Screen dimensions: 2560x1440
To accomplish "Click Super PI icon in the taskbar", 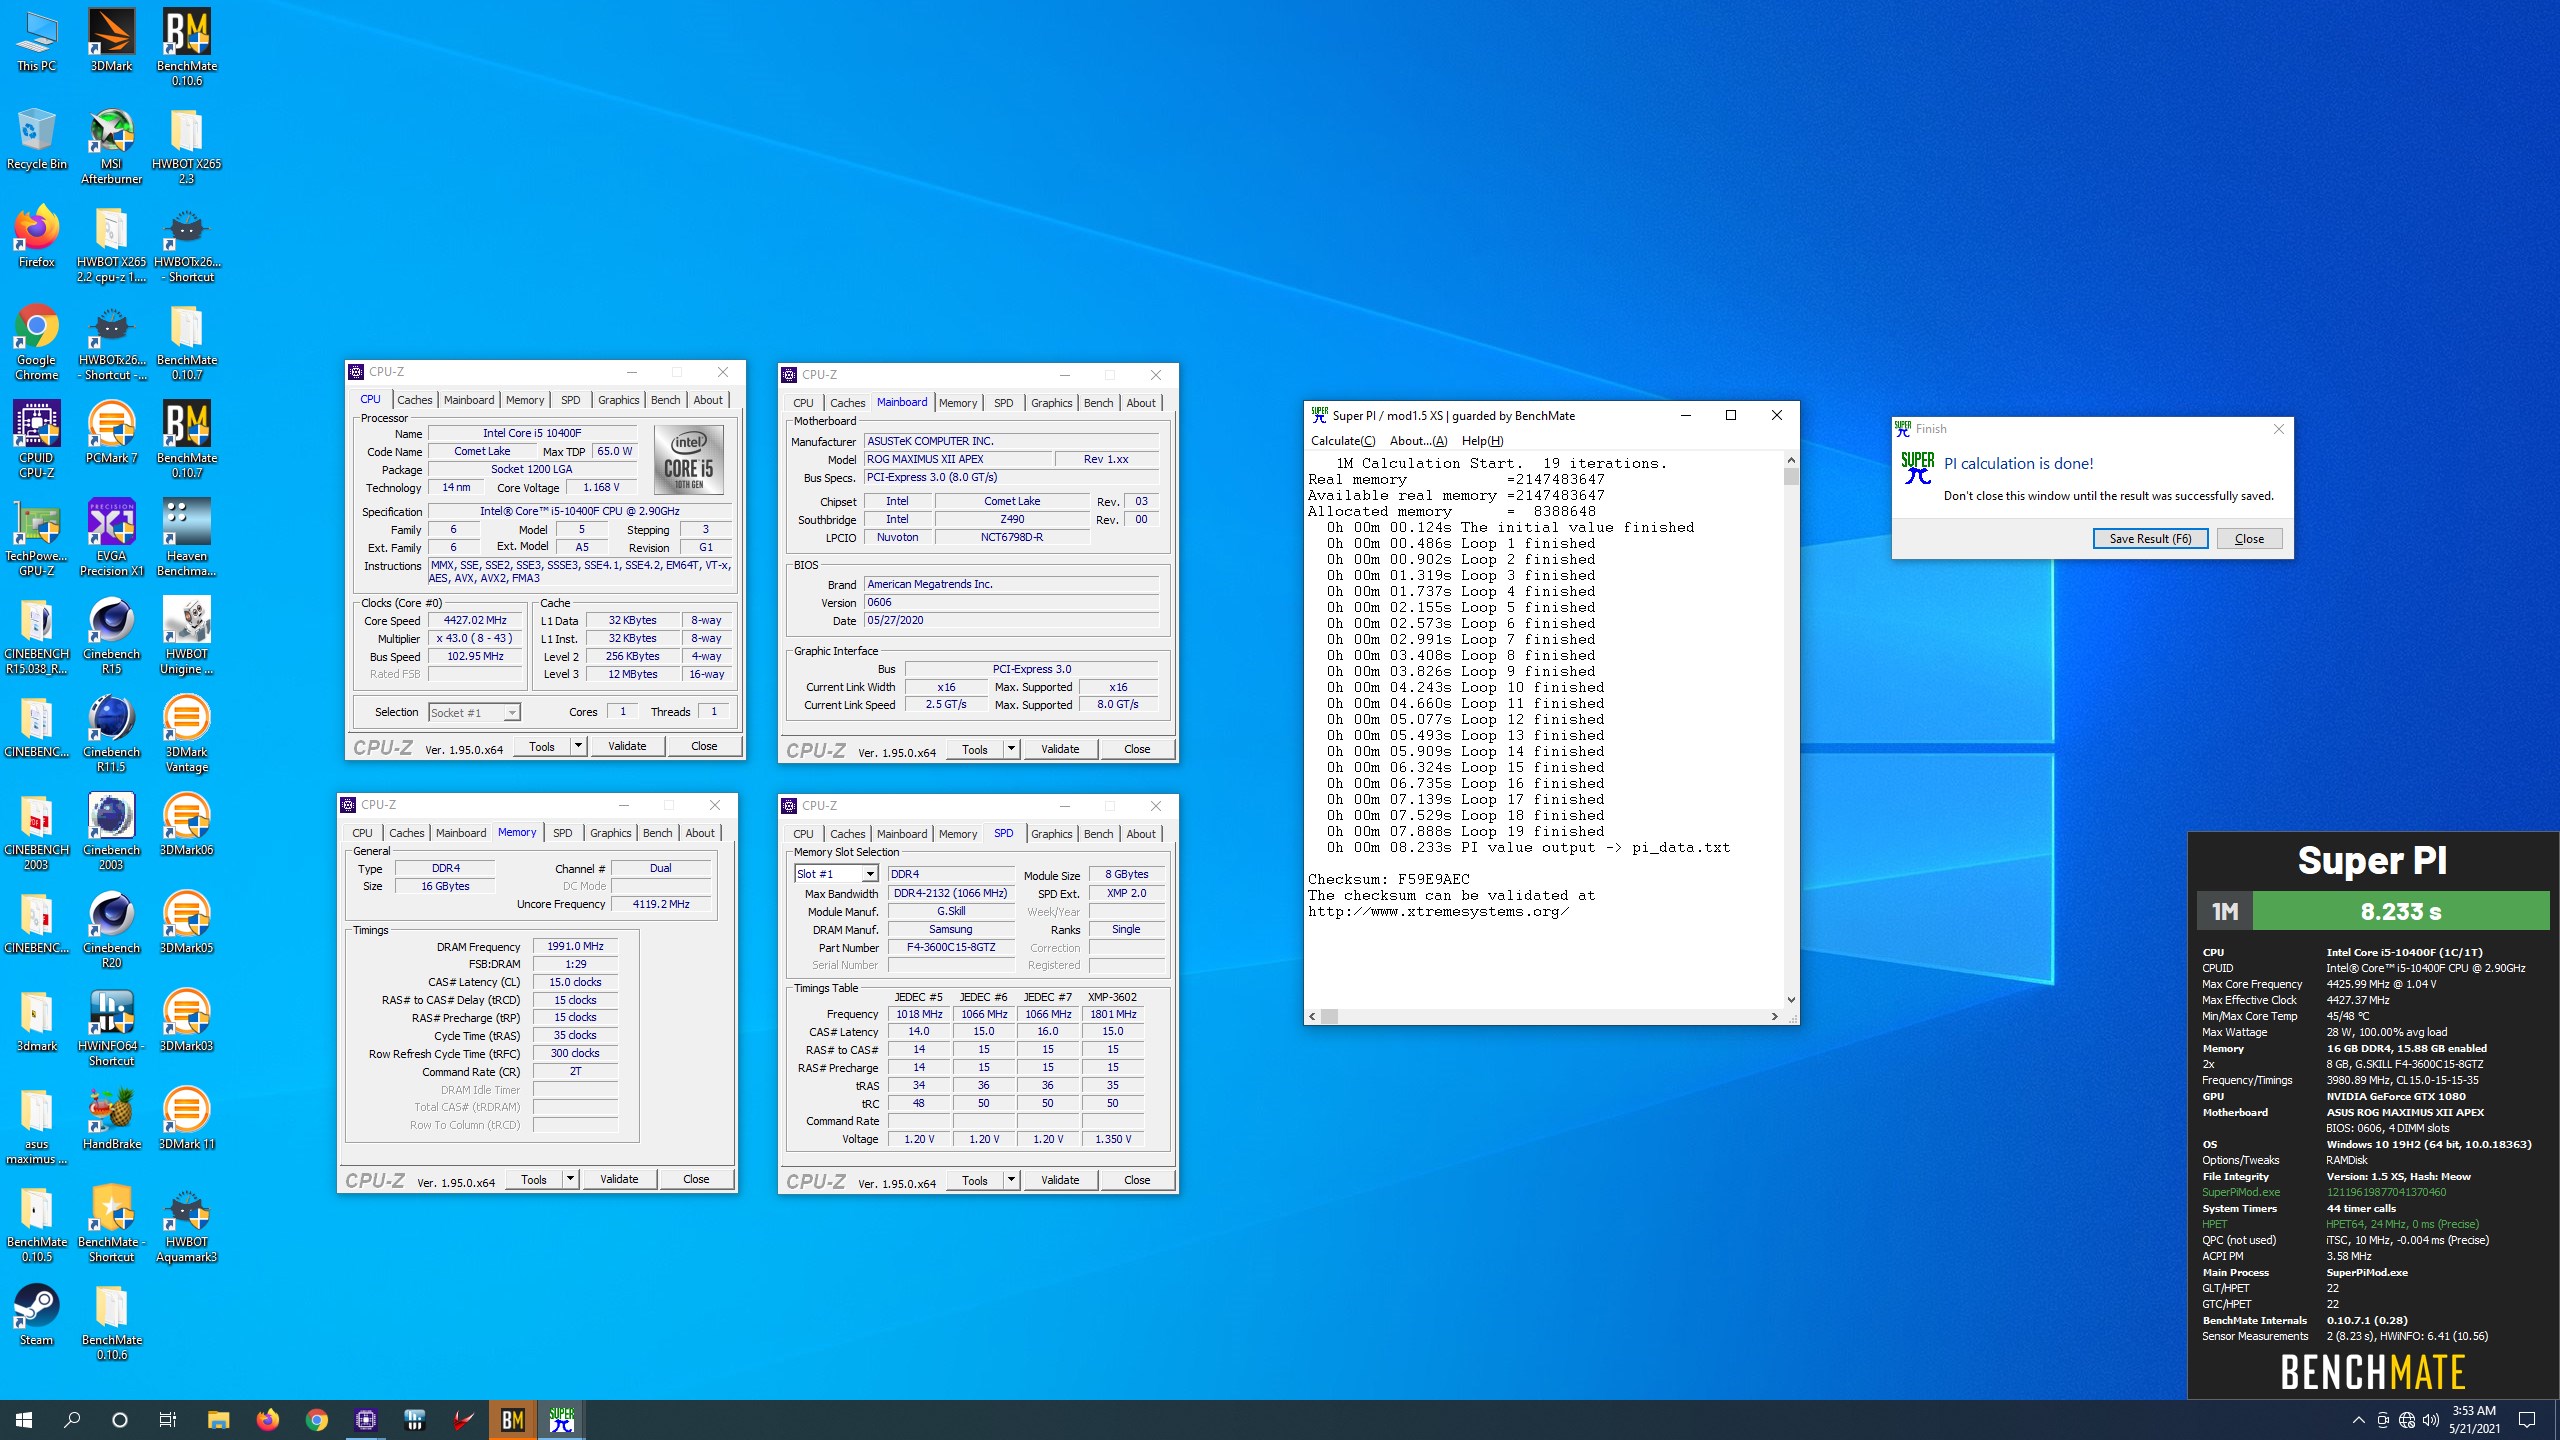I will tap(562, 1419).
